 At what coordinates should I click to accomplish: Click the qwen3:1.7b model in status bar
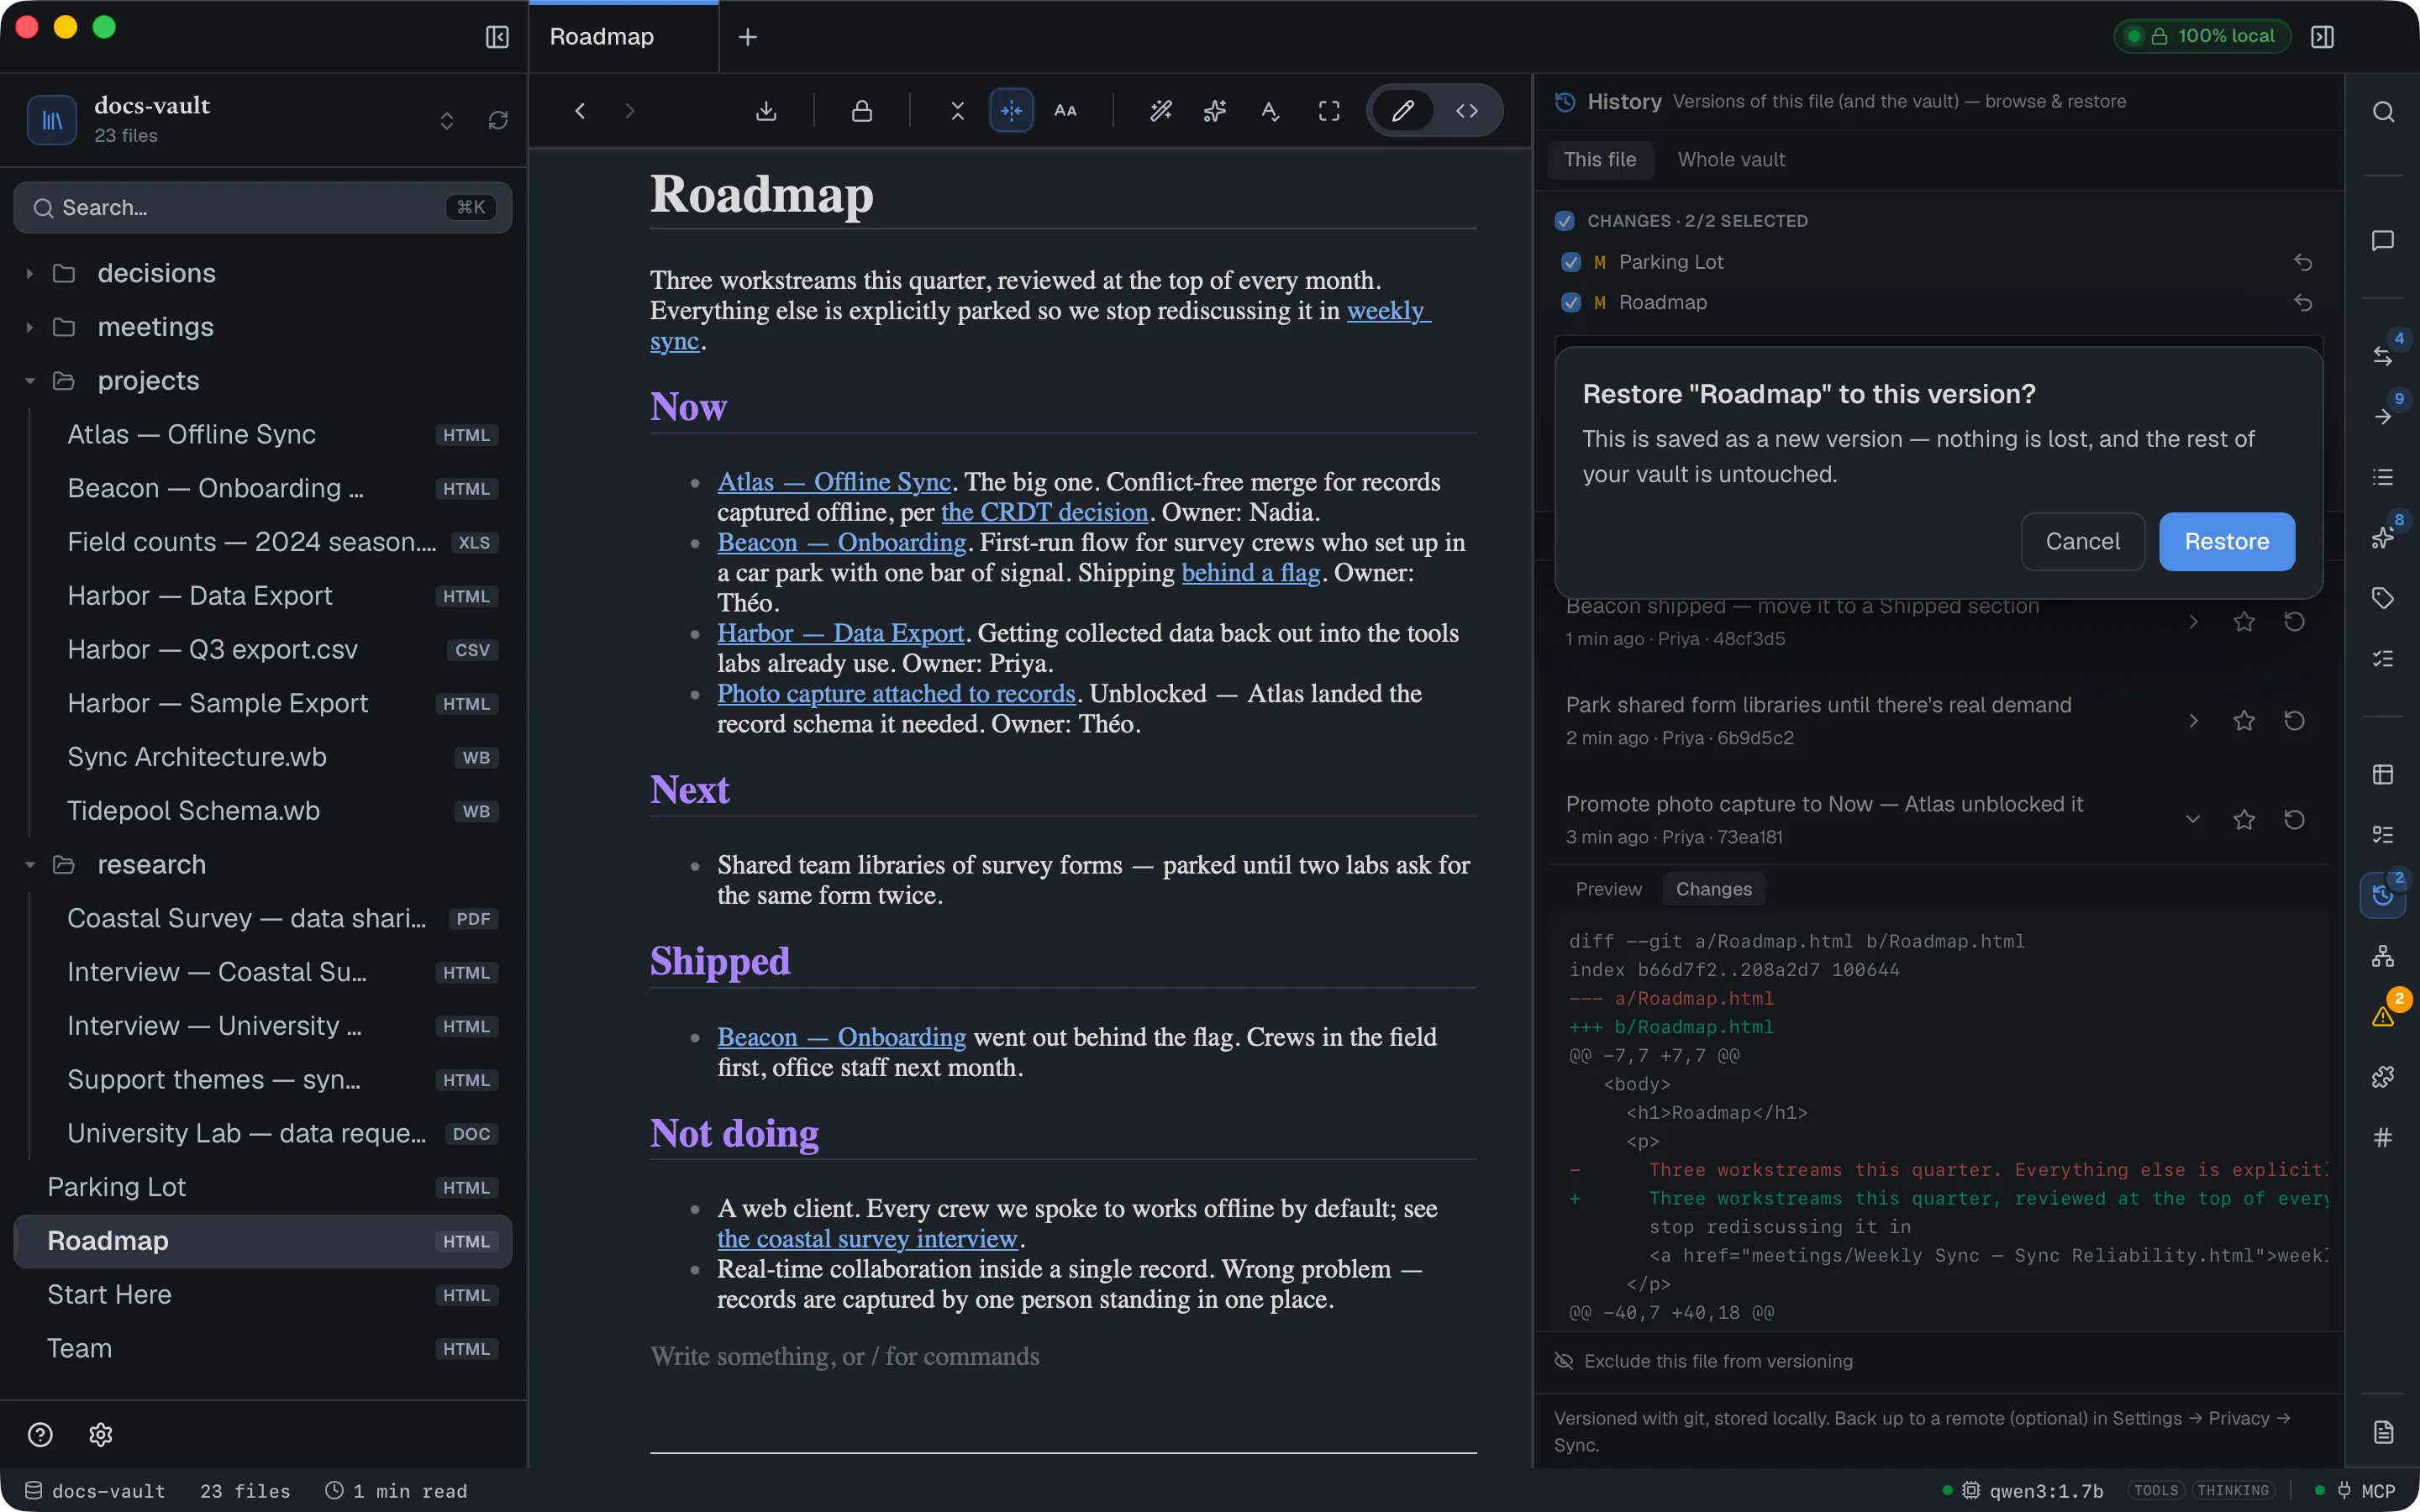[2033, 1491]
